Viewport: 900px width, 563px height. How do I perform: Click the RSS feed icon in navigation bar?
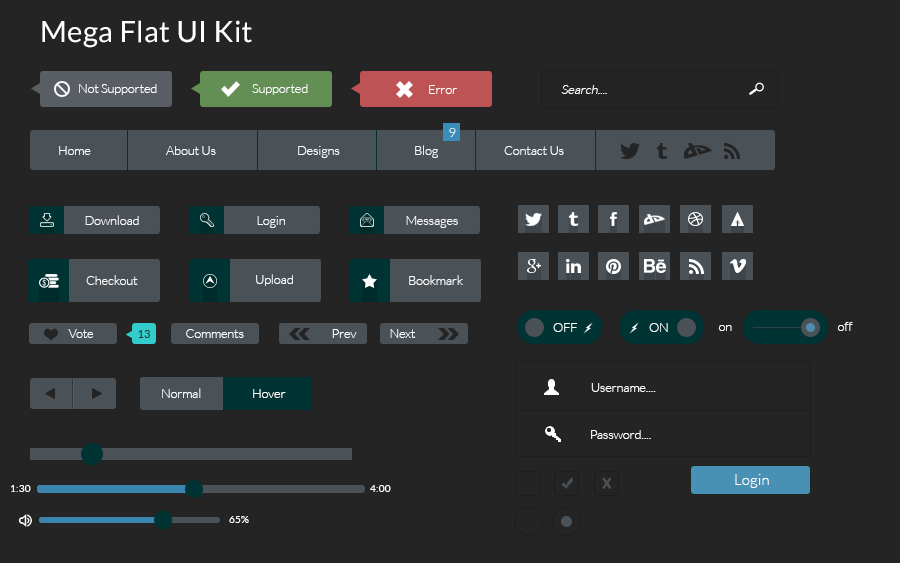[x=731, y=151]
